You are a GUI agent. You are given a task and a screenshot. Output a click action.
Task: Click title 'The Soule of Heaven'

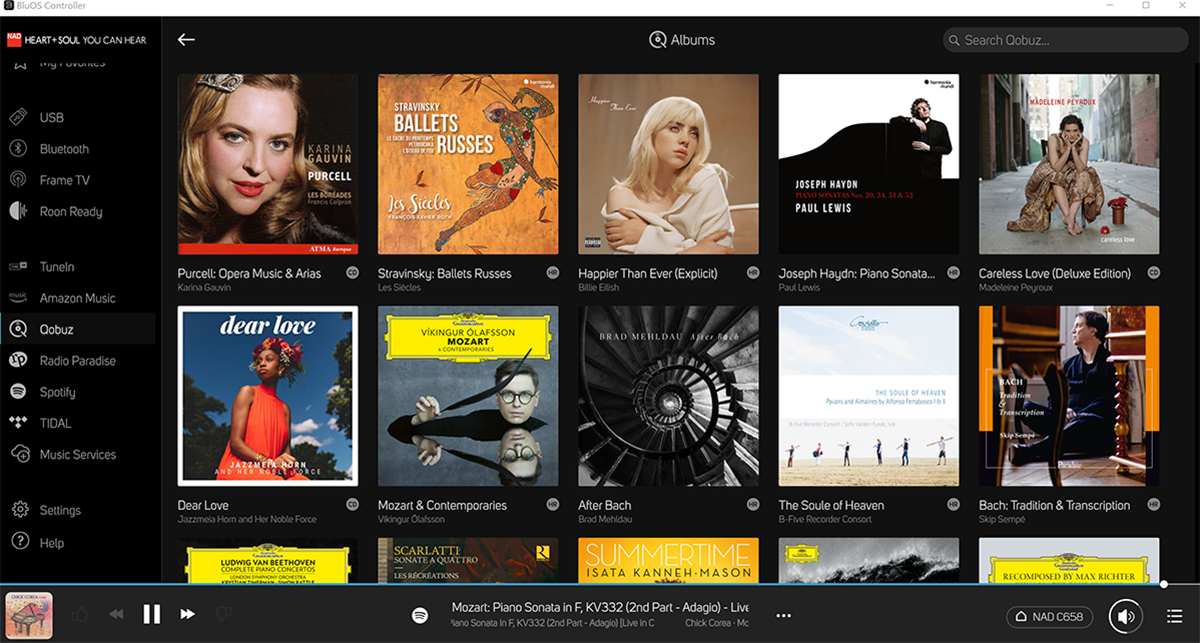coord(831,505)
